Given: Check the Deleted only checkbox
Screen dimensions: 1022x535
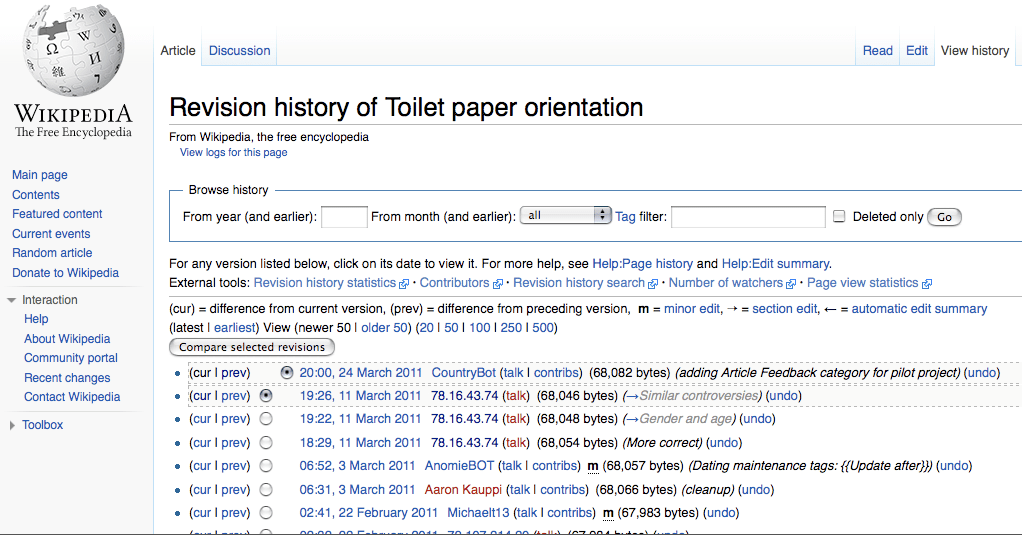Looking at the screenshot, I should coord(840,216).
